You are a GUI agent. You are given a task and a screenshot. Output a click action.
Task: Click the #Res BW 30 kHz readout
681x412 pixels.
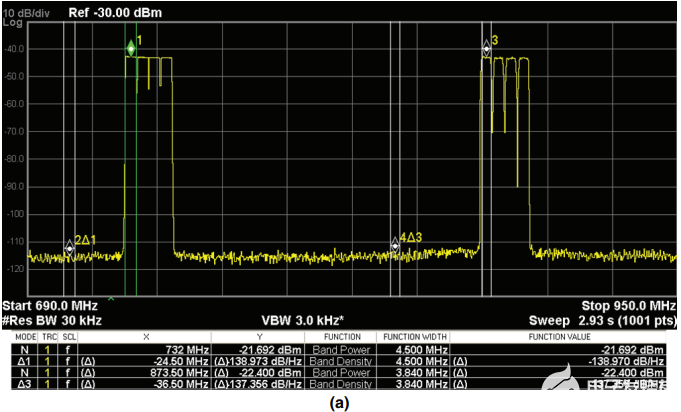click(x=52, y=320)
